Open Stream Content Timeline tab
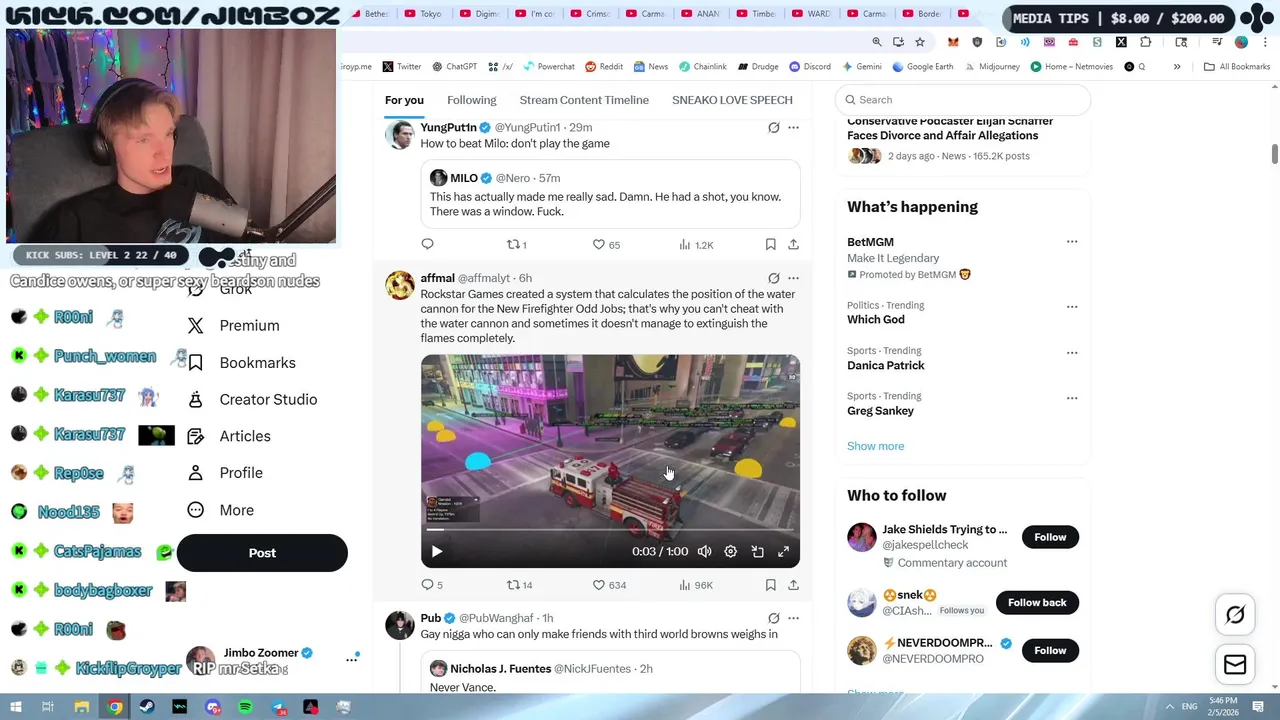Image resolution: width=1280 pixels, height=720 pixels. click(x=584, y=100)
